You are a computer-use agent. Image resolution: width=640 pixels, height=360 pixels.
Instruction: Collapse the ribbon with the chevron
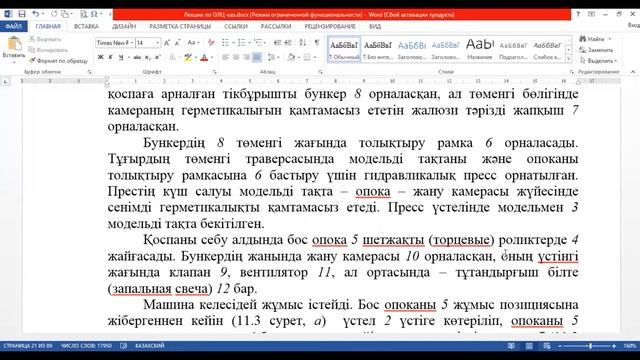(x=632, y=72)
